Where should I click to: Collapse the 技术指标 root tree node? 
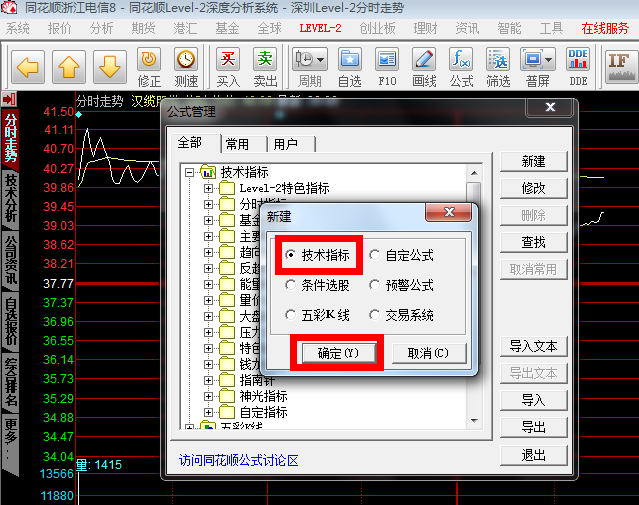[190, 172]
